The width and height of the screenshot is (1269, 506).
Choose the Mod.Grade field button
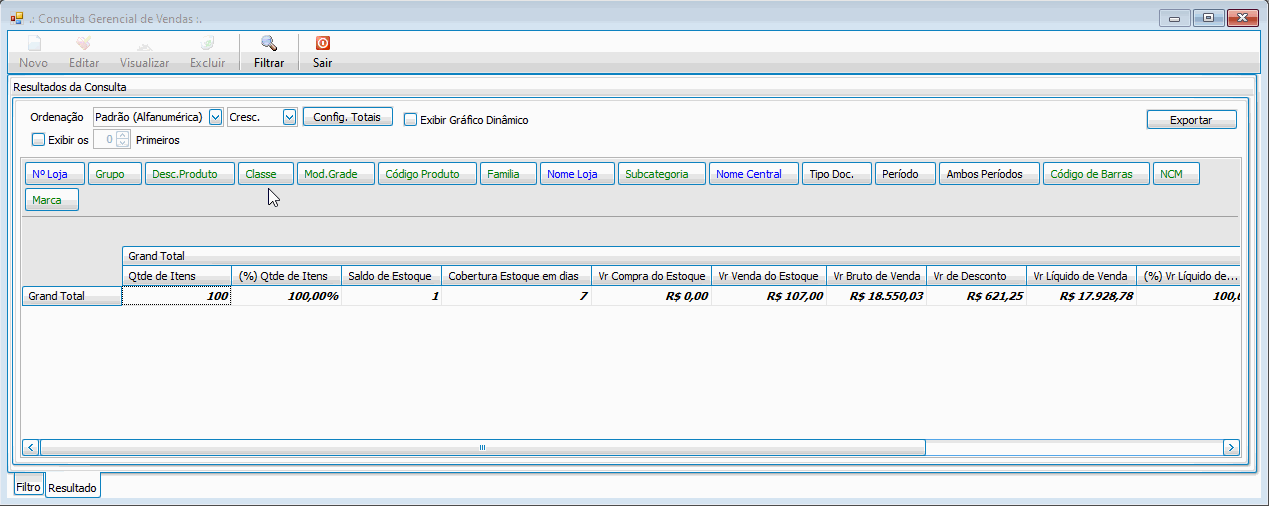click(x=335, y=174)
